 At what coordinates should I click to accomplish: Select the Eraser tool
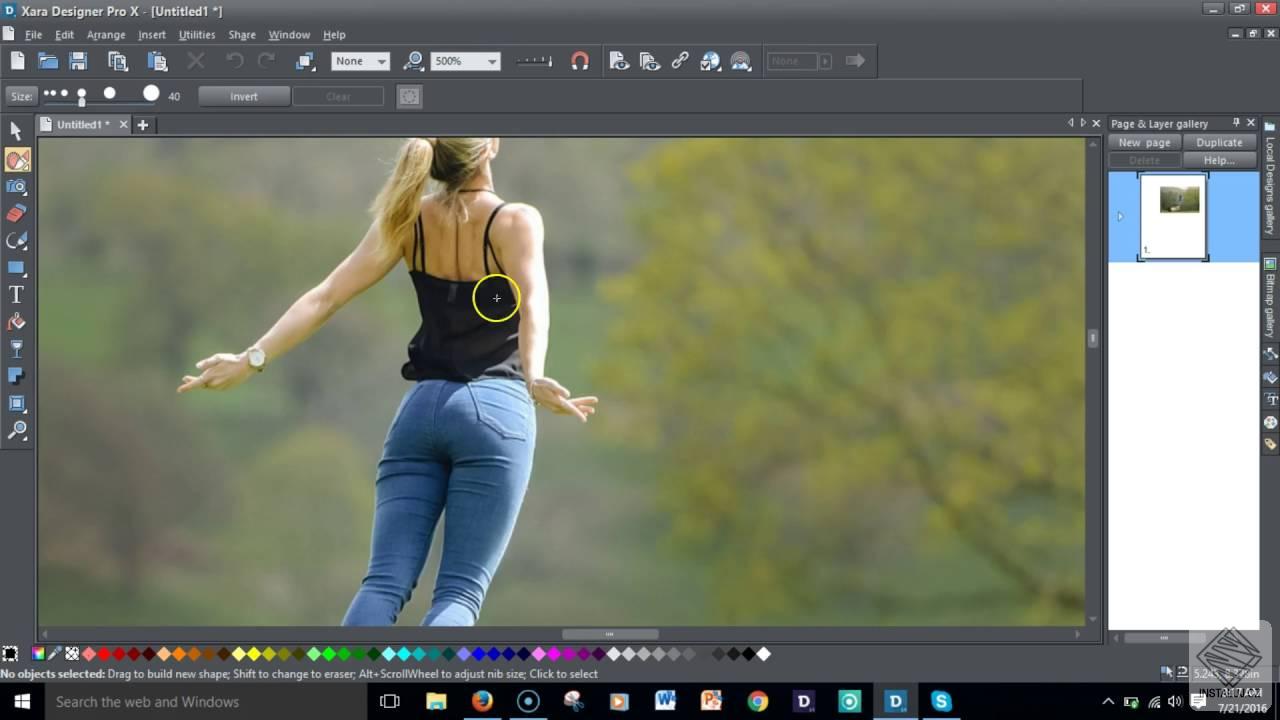pos(16,213)
